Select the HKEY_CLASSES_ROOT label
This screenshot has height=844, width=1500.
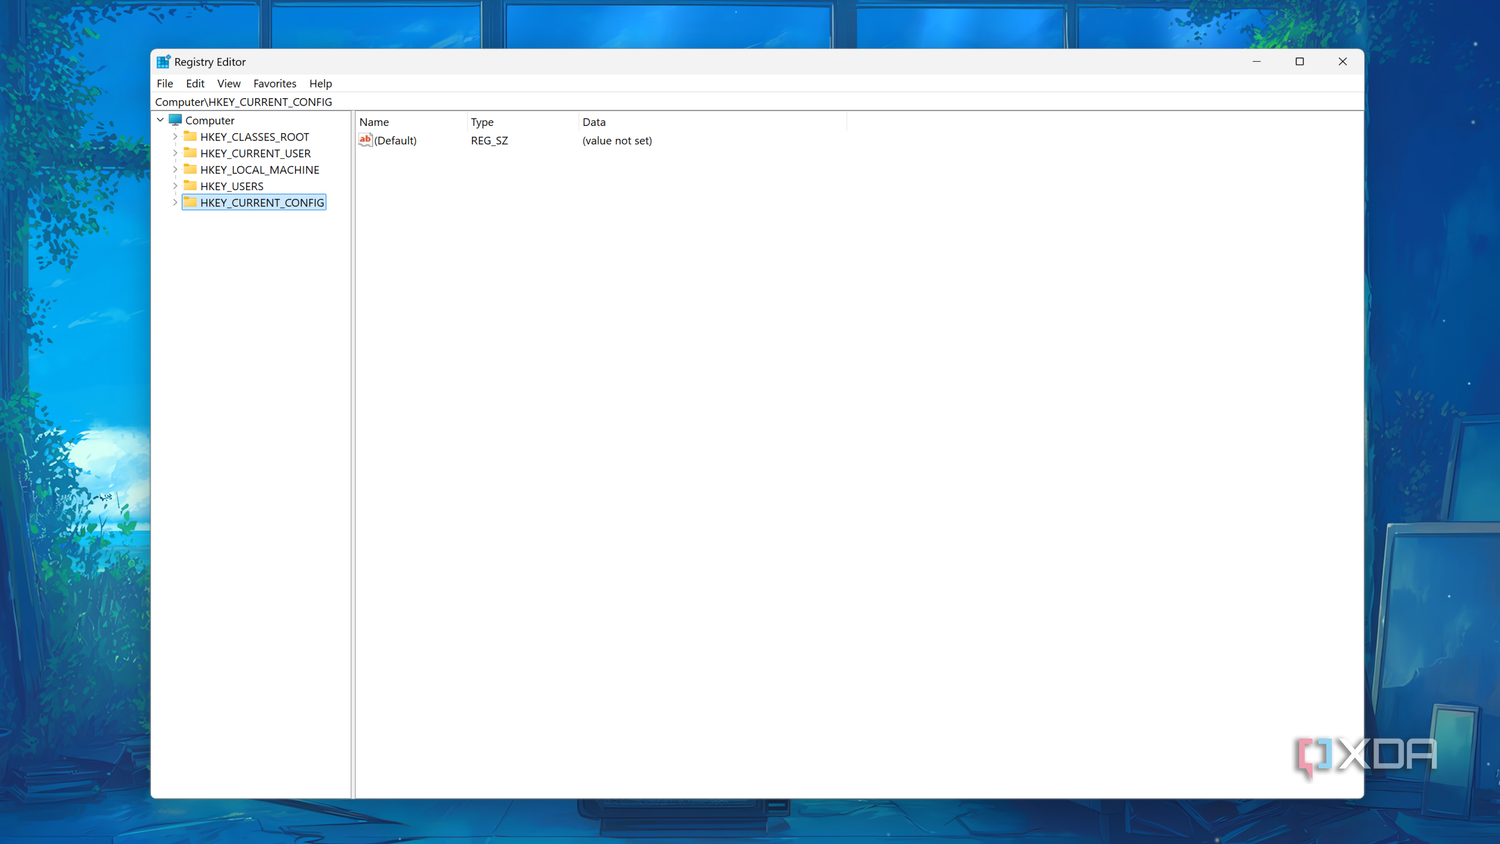pyautogui.click(x=255, y=137)
